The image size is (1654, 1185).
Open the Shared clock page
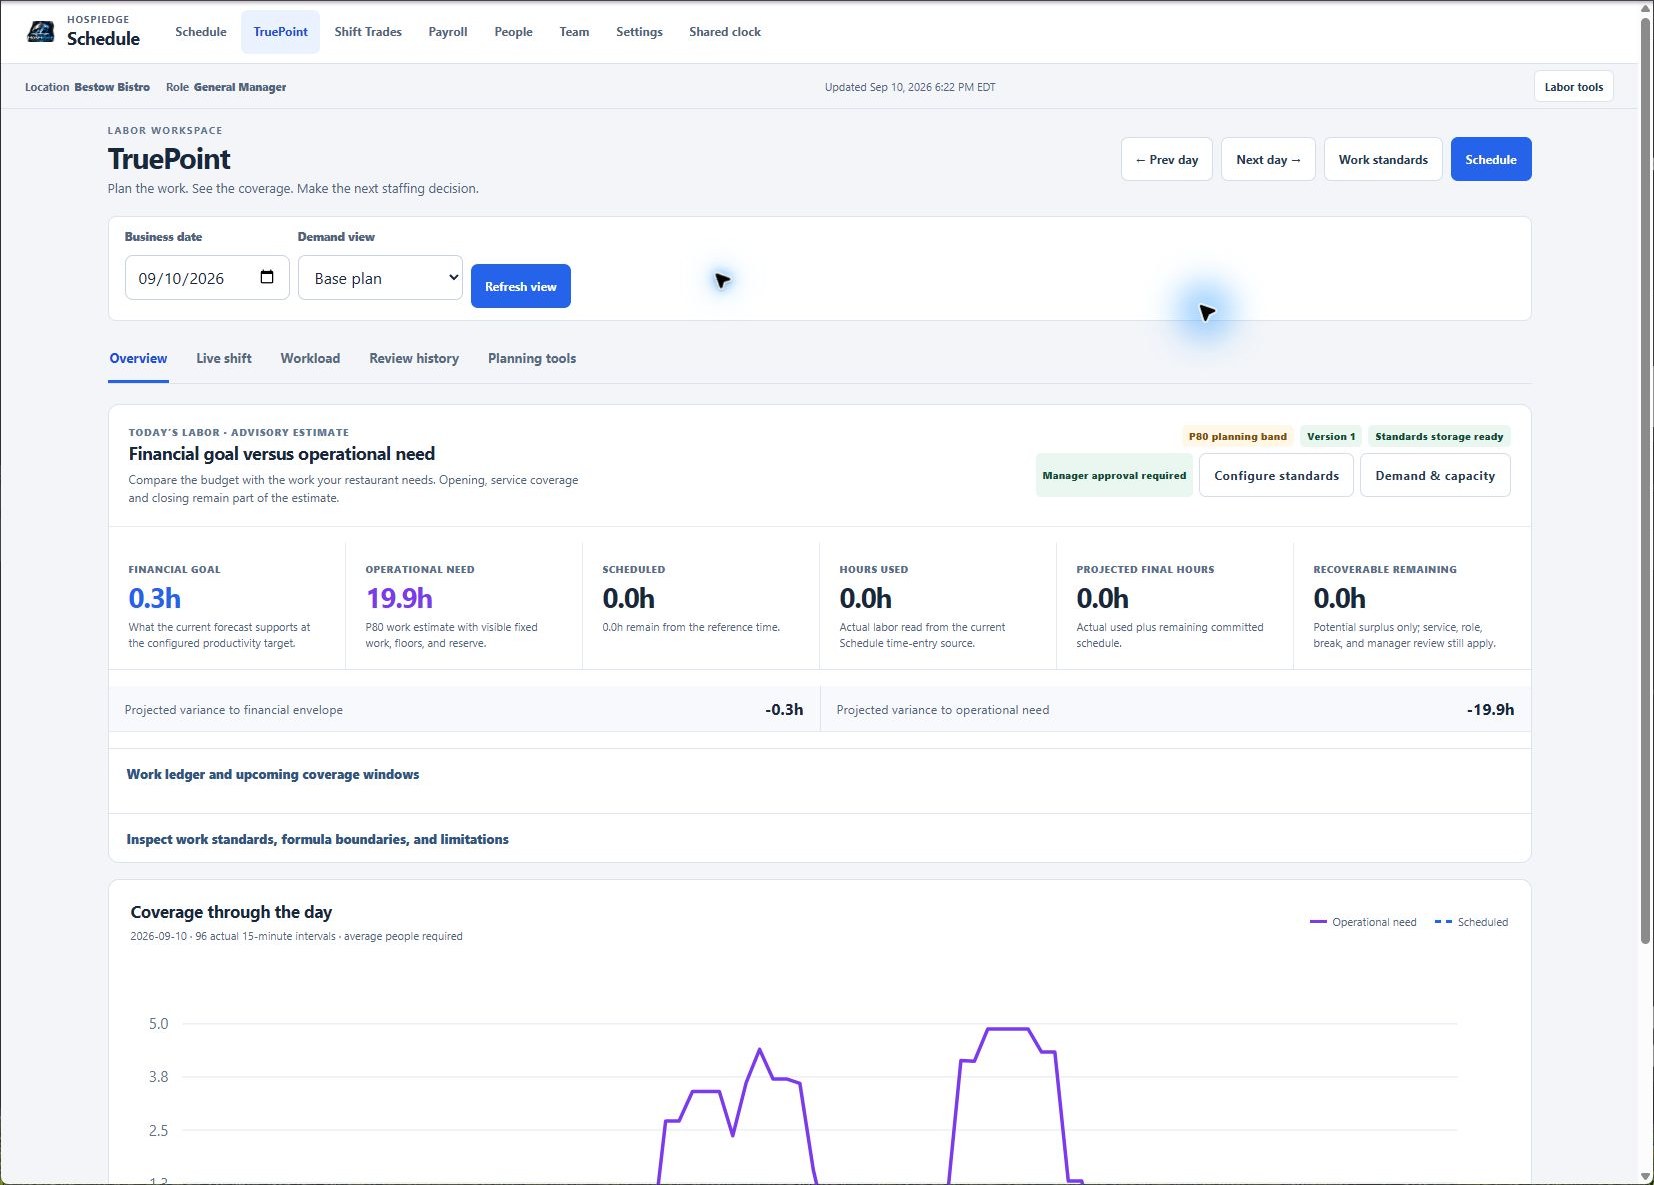coord(725,32)
